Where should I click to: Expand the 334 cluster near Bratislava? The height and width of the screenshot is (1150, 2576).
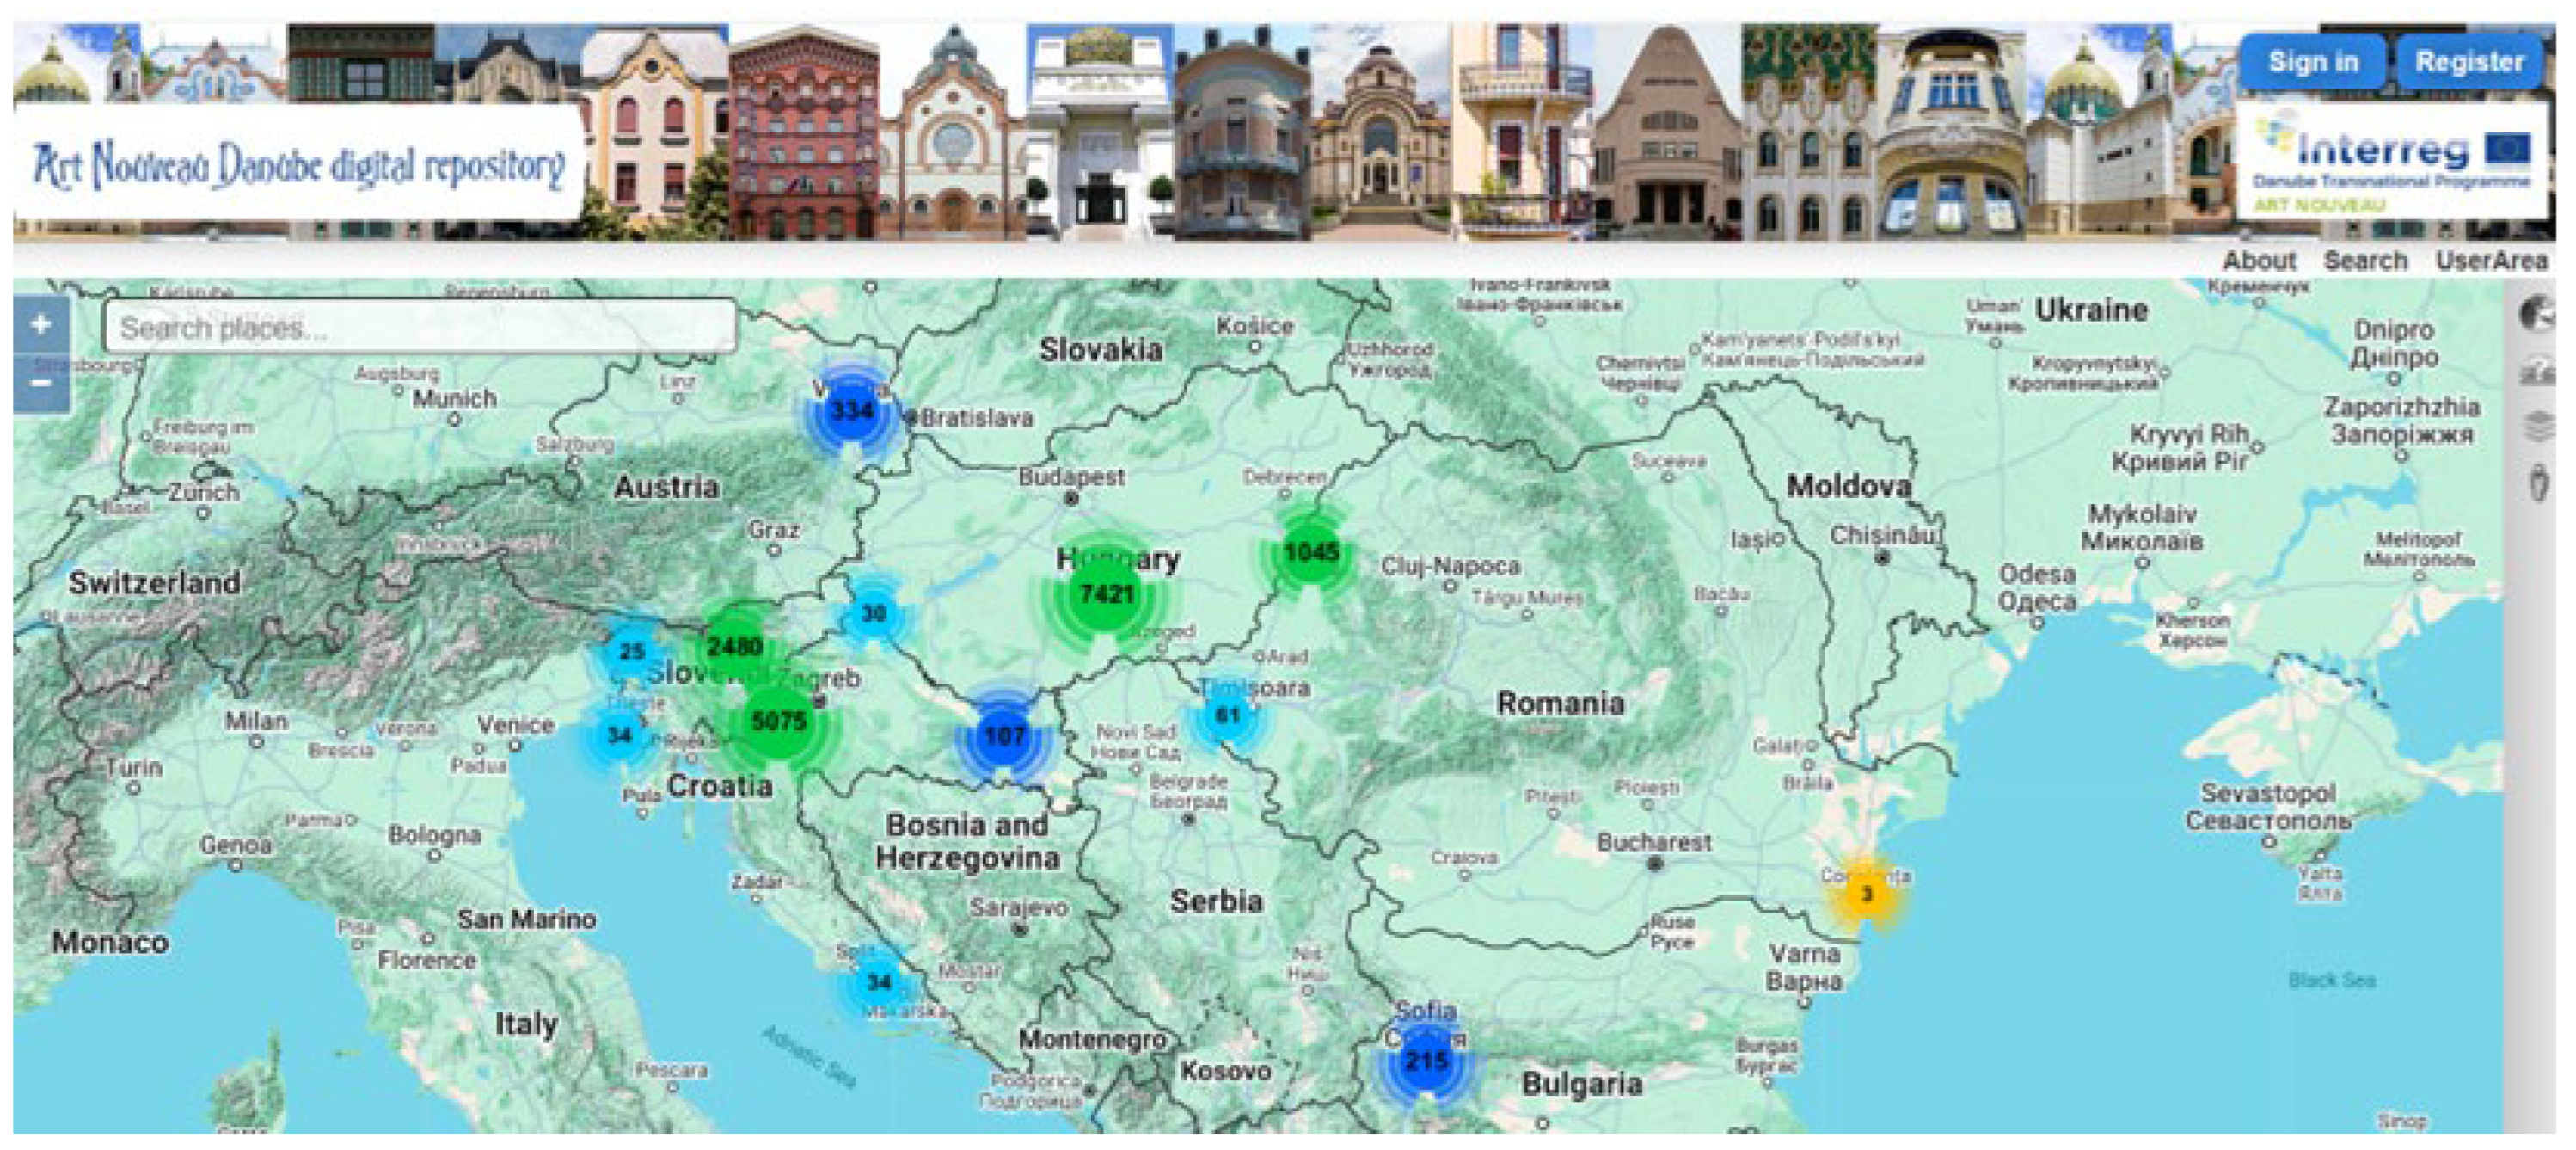851,410
